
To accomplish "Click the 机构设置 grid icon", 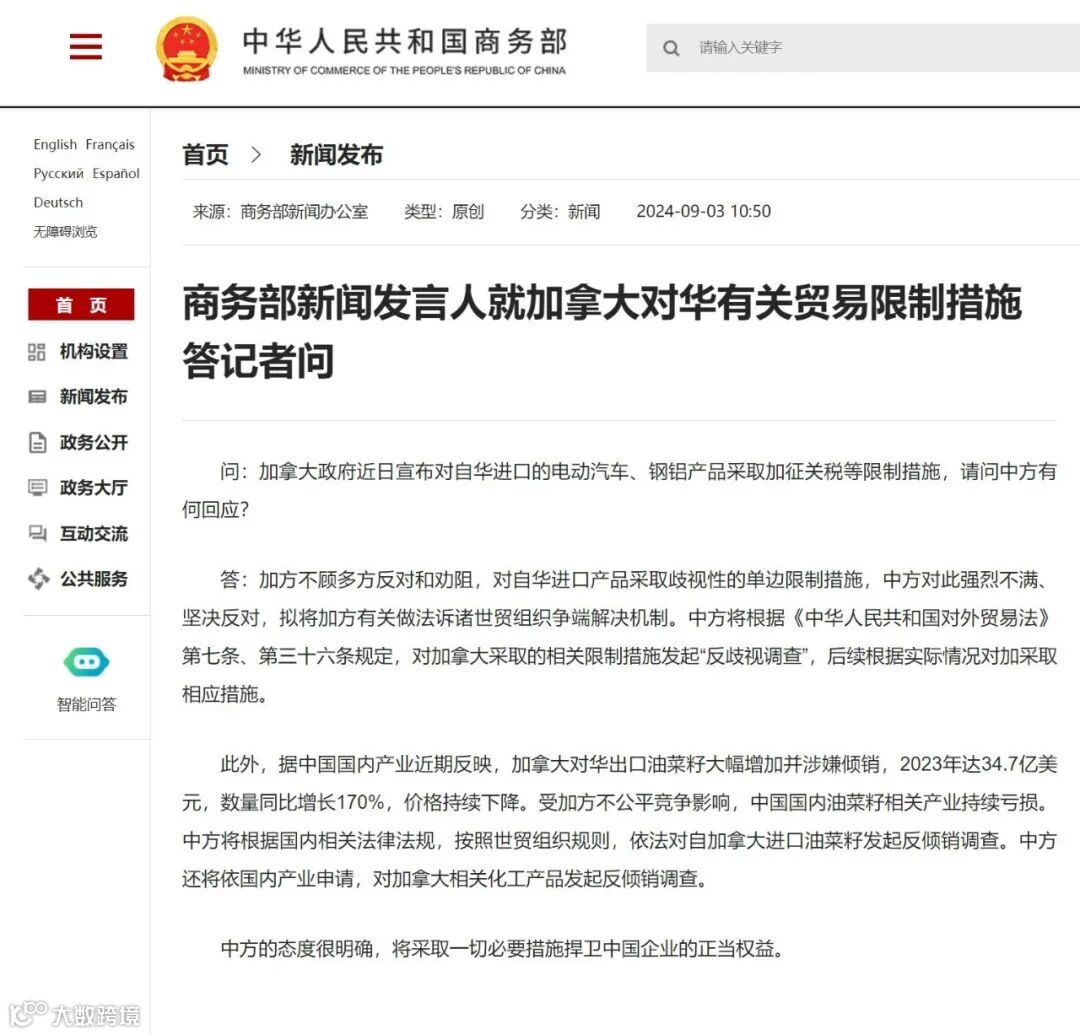I will pyautogui.click(x=37, y=352).
